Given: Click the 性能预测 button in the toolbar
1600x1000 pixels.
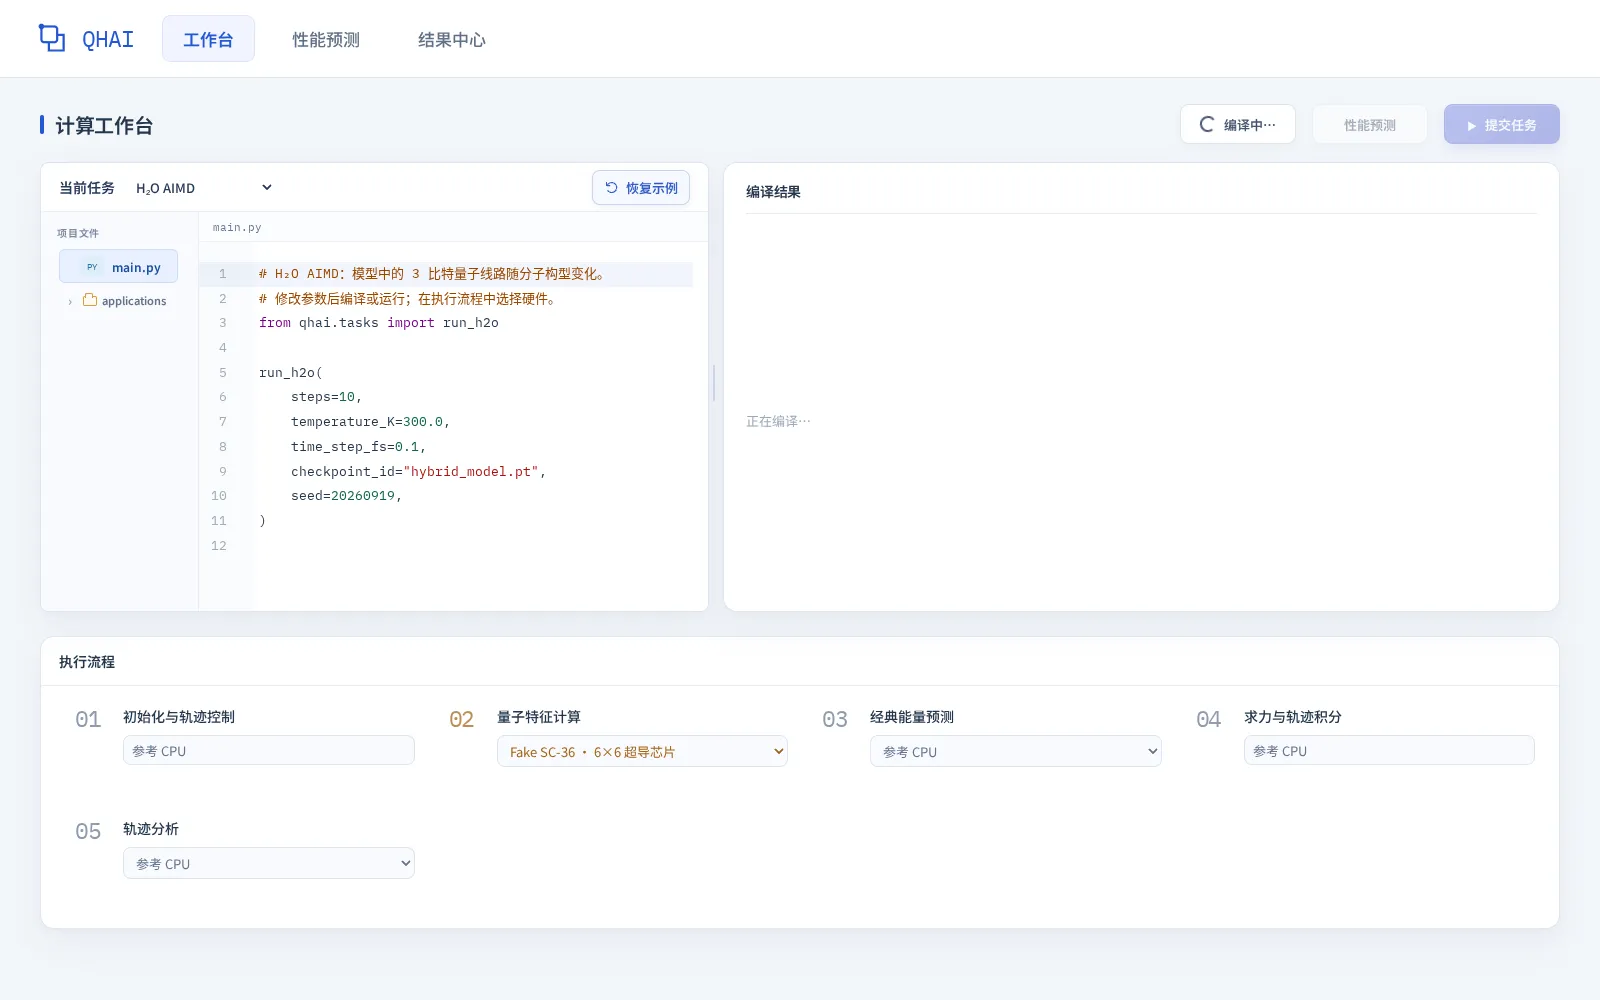Looking at the screenshot, I should (1369, 124).
